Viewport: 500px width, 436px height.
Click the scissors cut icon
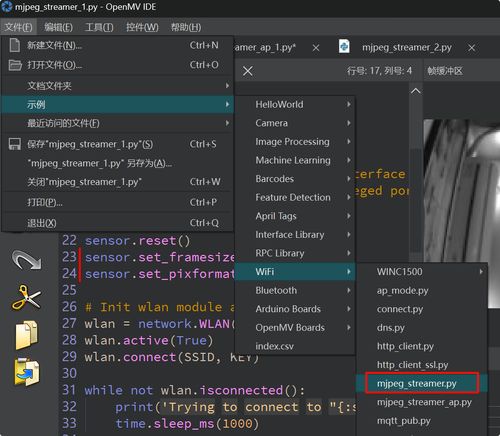(x=27, y=297)
